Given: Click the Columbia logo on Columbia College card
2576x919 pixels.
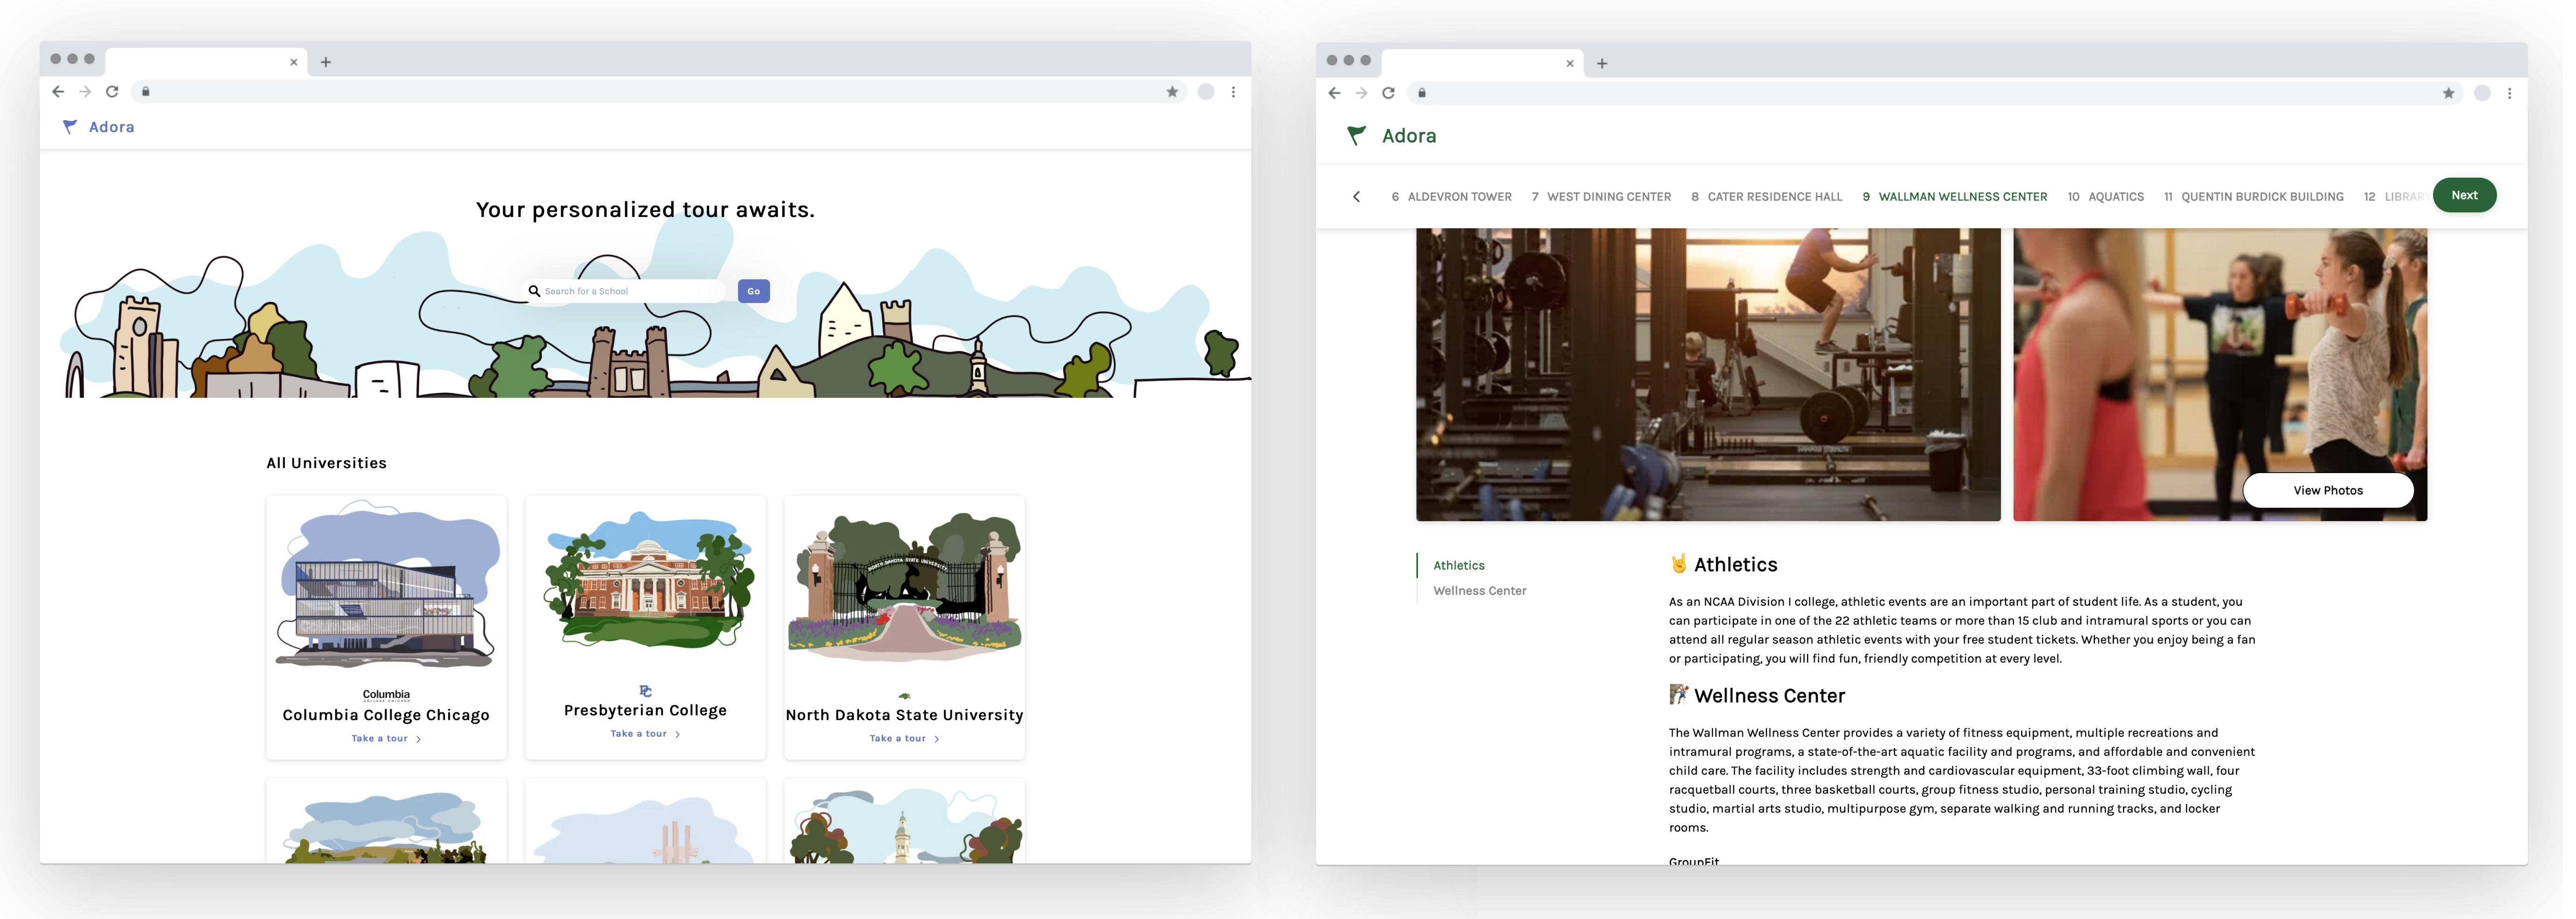Looking at the screenshot, I should click(x=386, y=695).
